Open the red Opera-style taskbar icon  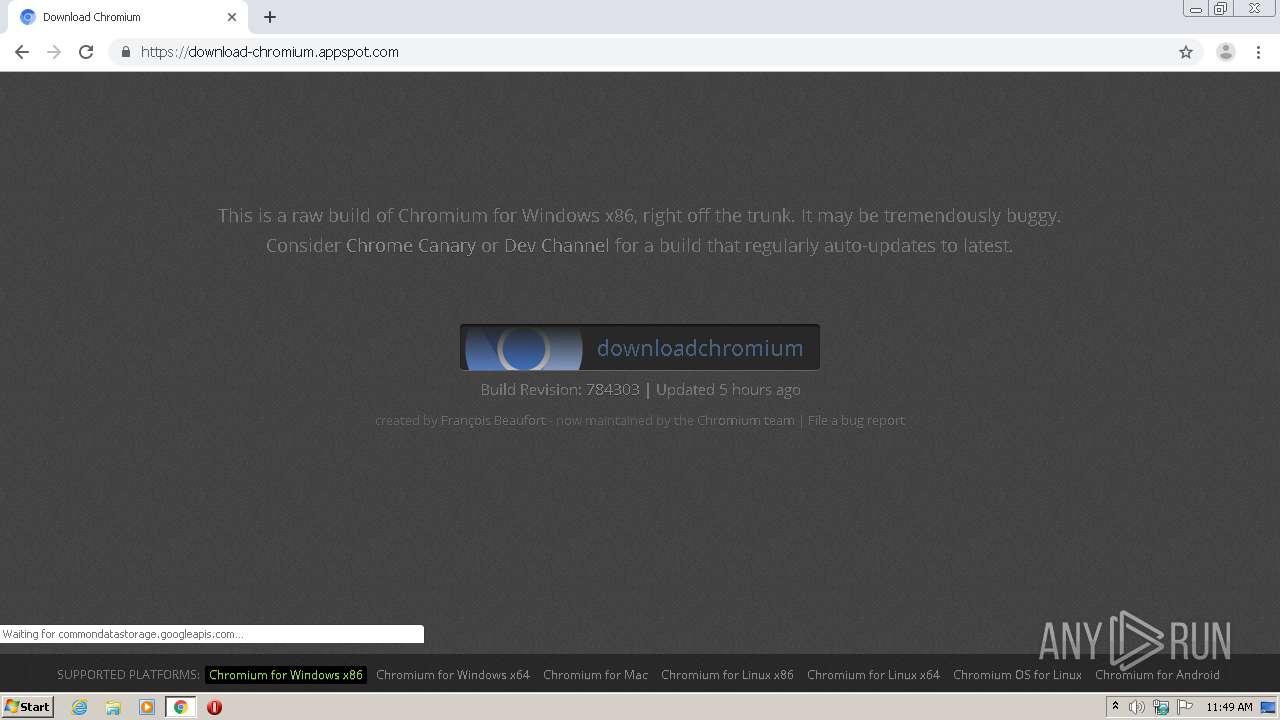214,707
